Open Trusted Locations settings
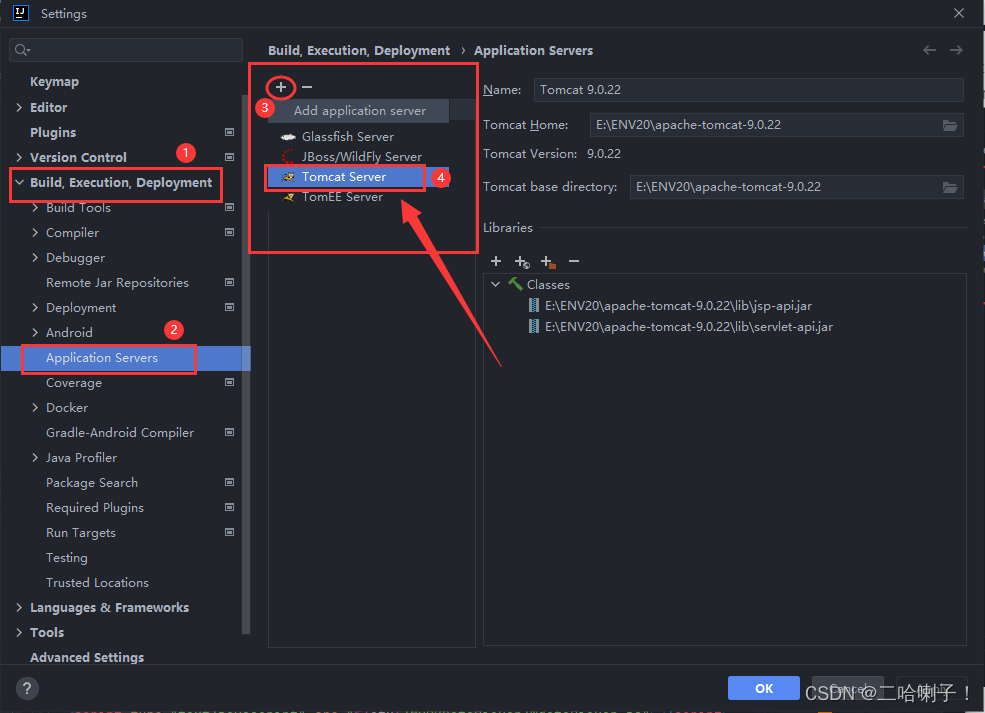The image size is (985, 713). 97,583
